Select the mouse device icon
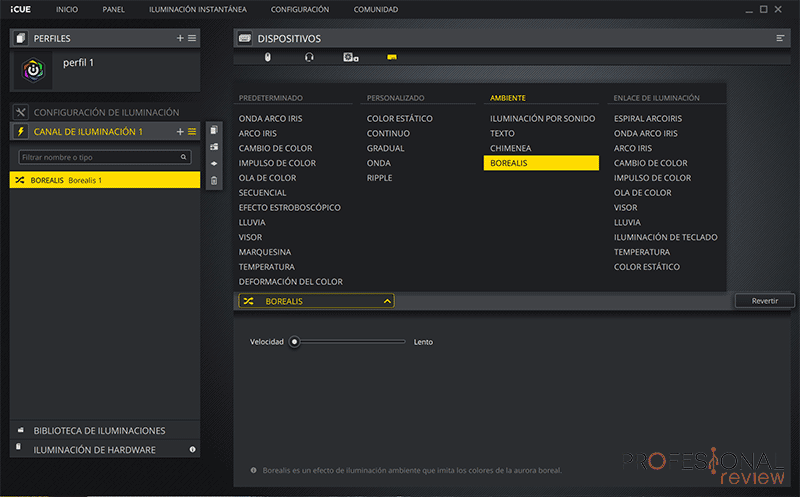This screenshot has width=800, height=497. 267,57
